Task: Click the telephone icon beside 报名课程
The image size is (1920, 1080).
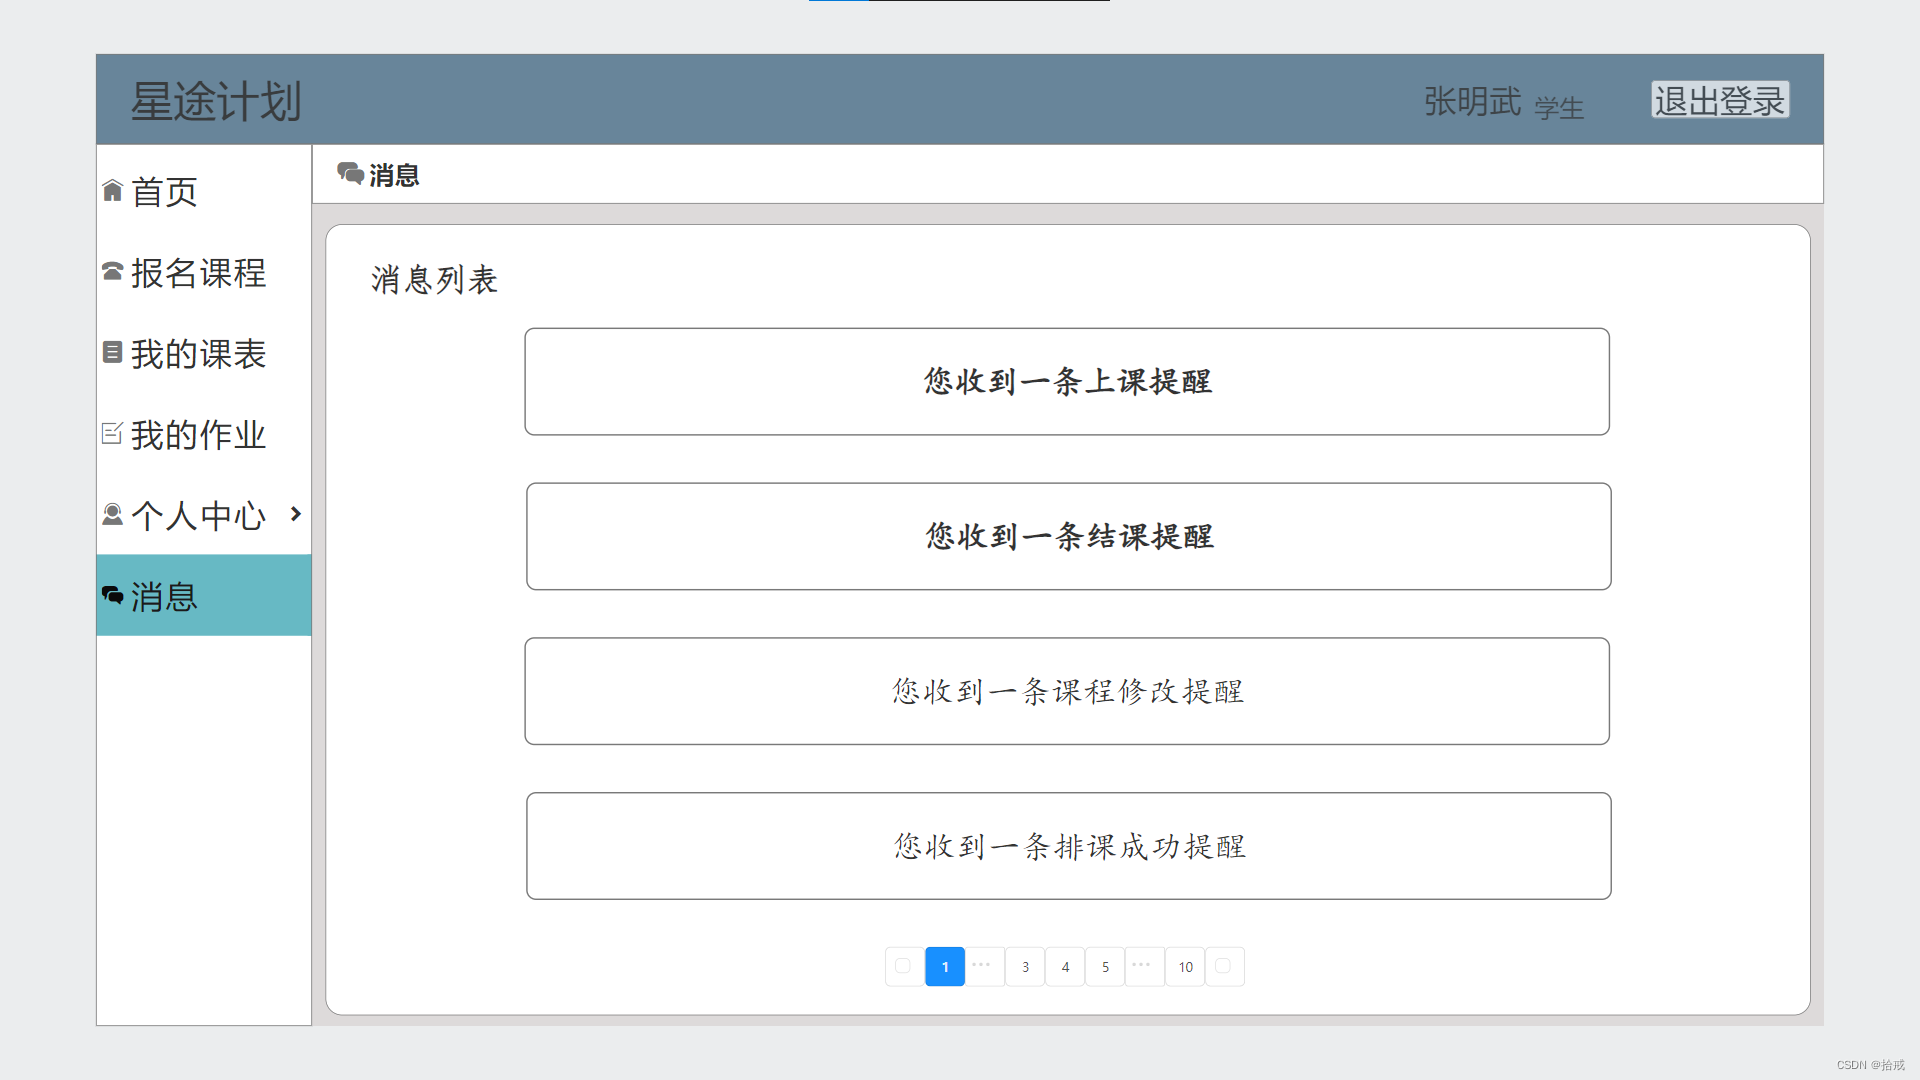Action: coord(112,271)
